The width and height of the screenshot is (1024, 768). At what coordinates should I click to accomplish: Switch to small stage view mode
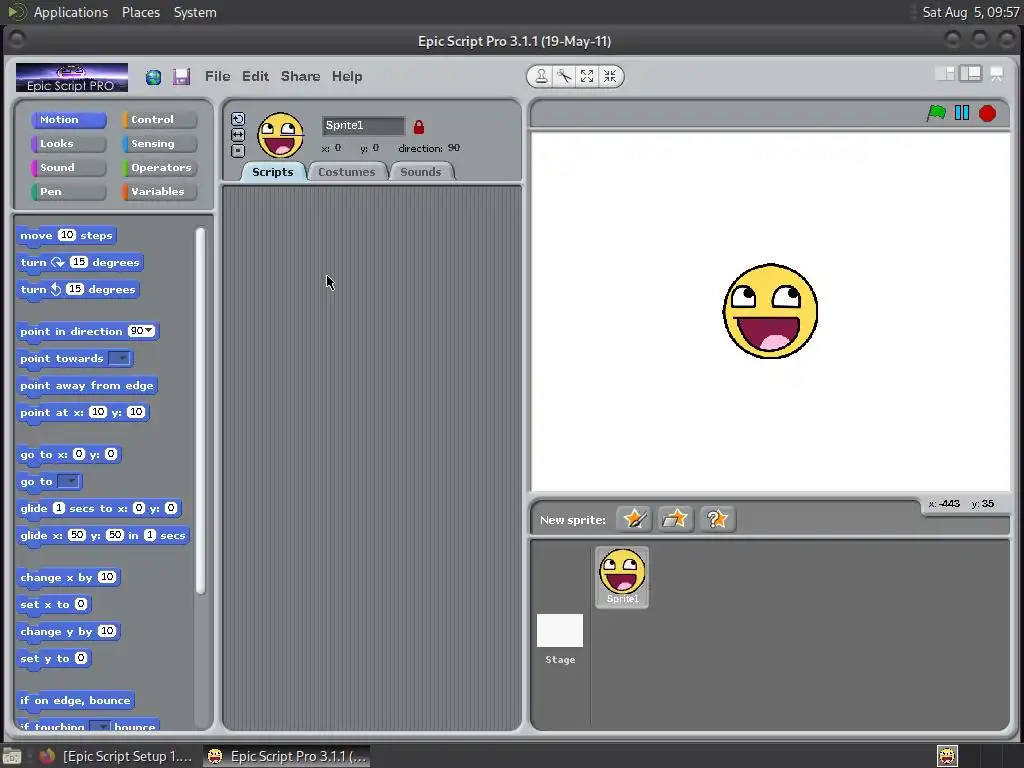click(944, 74)
